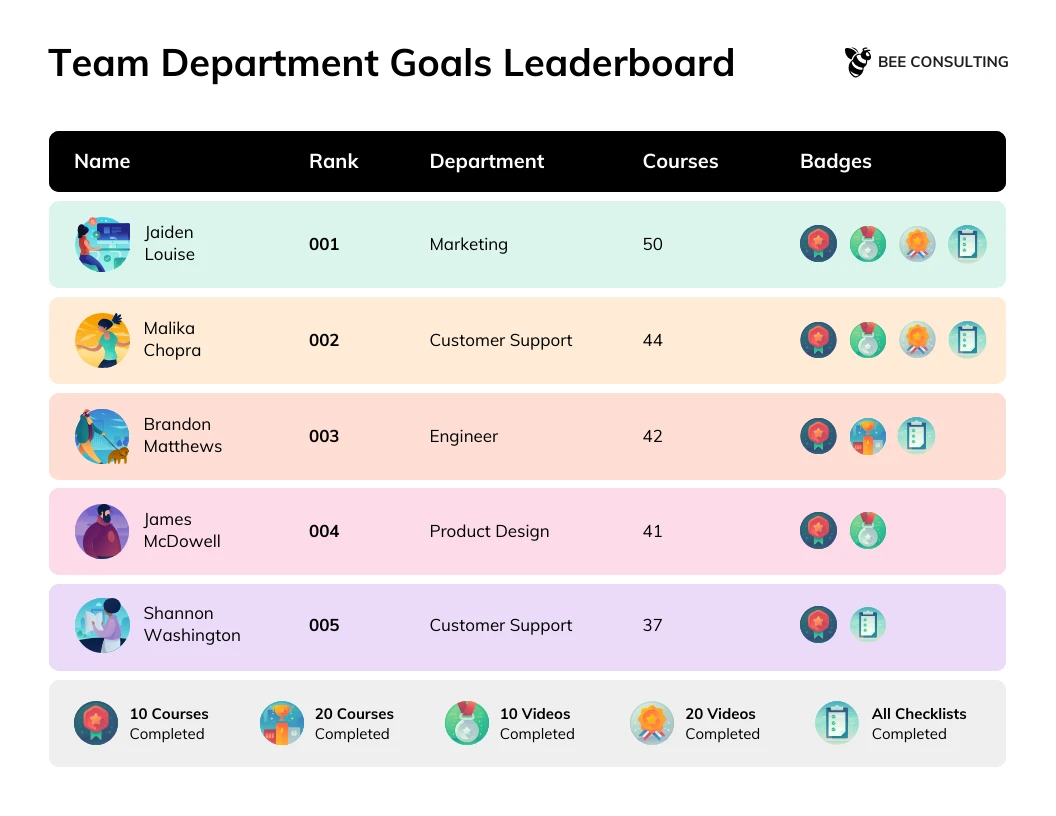
Task: Select James McDowell's 10 Videos Completed badge
Action: pos(868,531)
